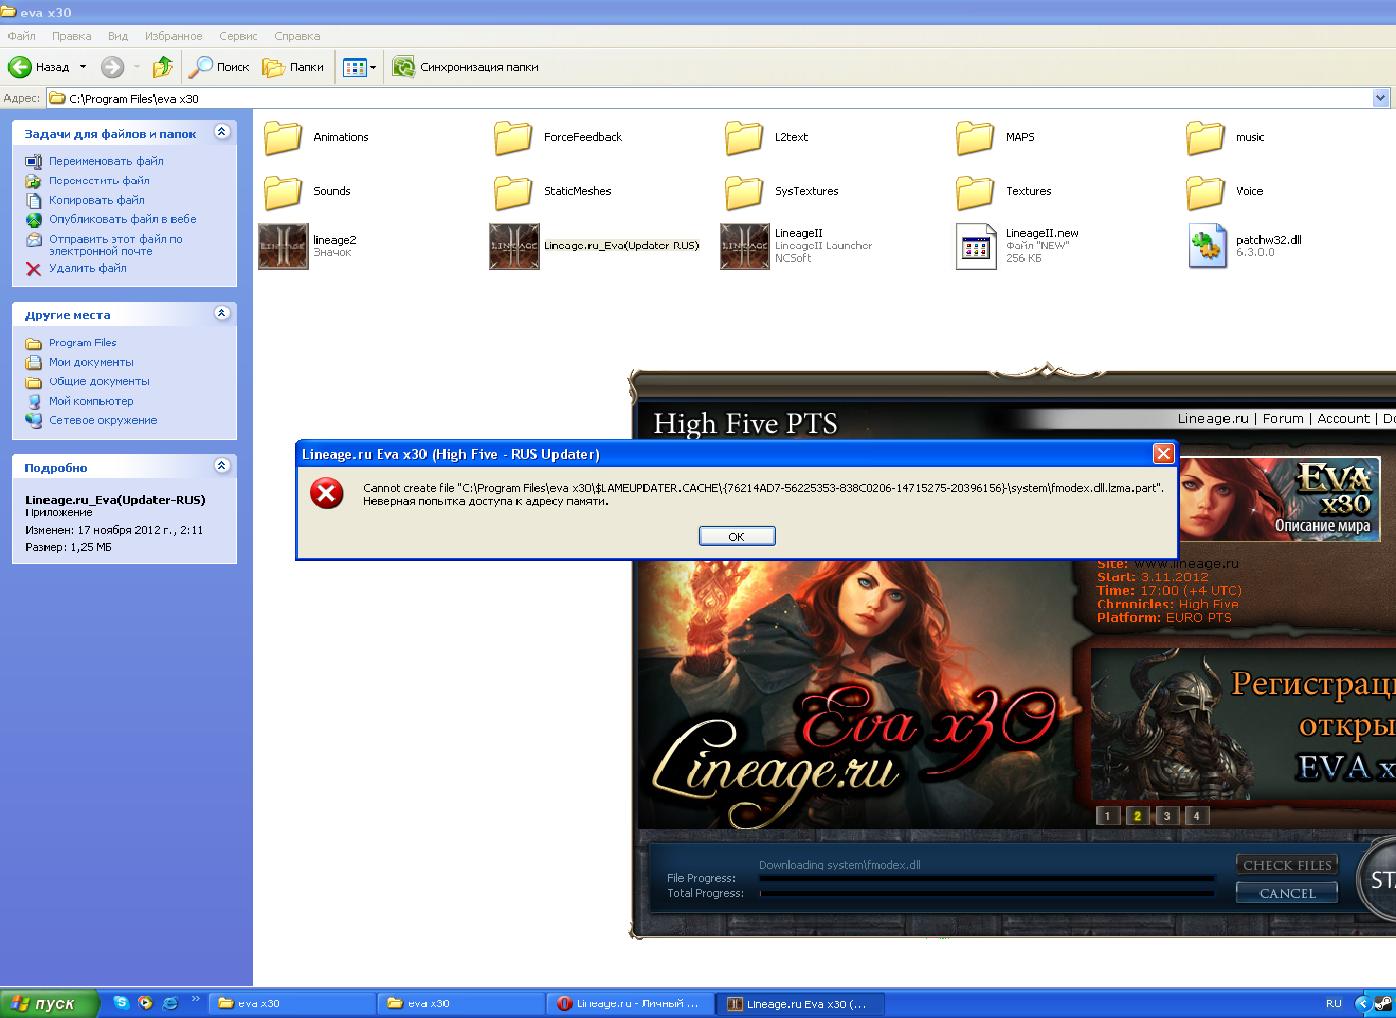Select the LineageII.new file icon

point(976,246)
